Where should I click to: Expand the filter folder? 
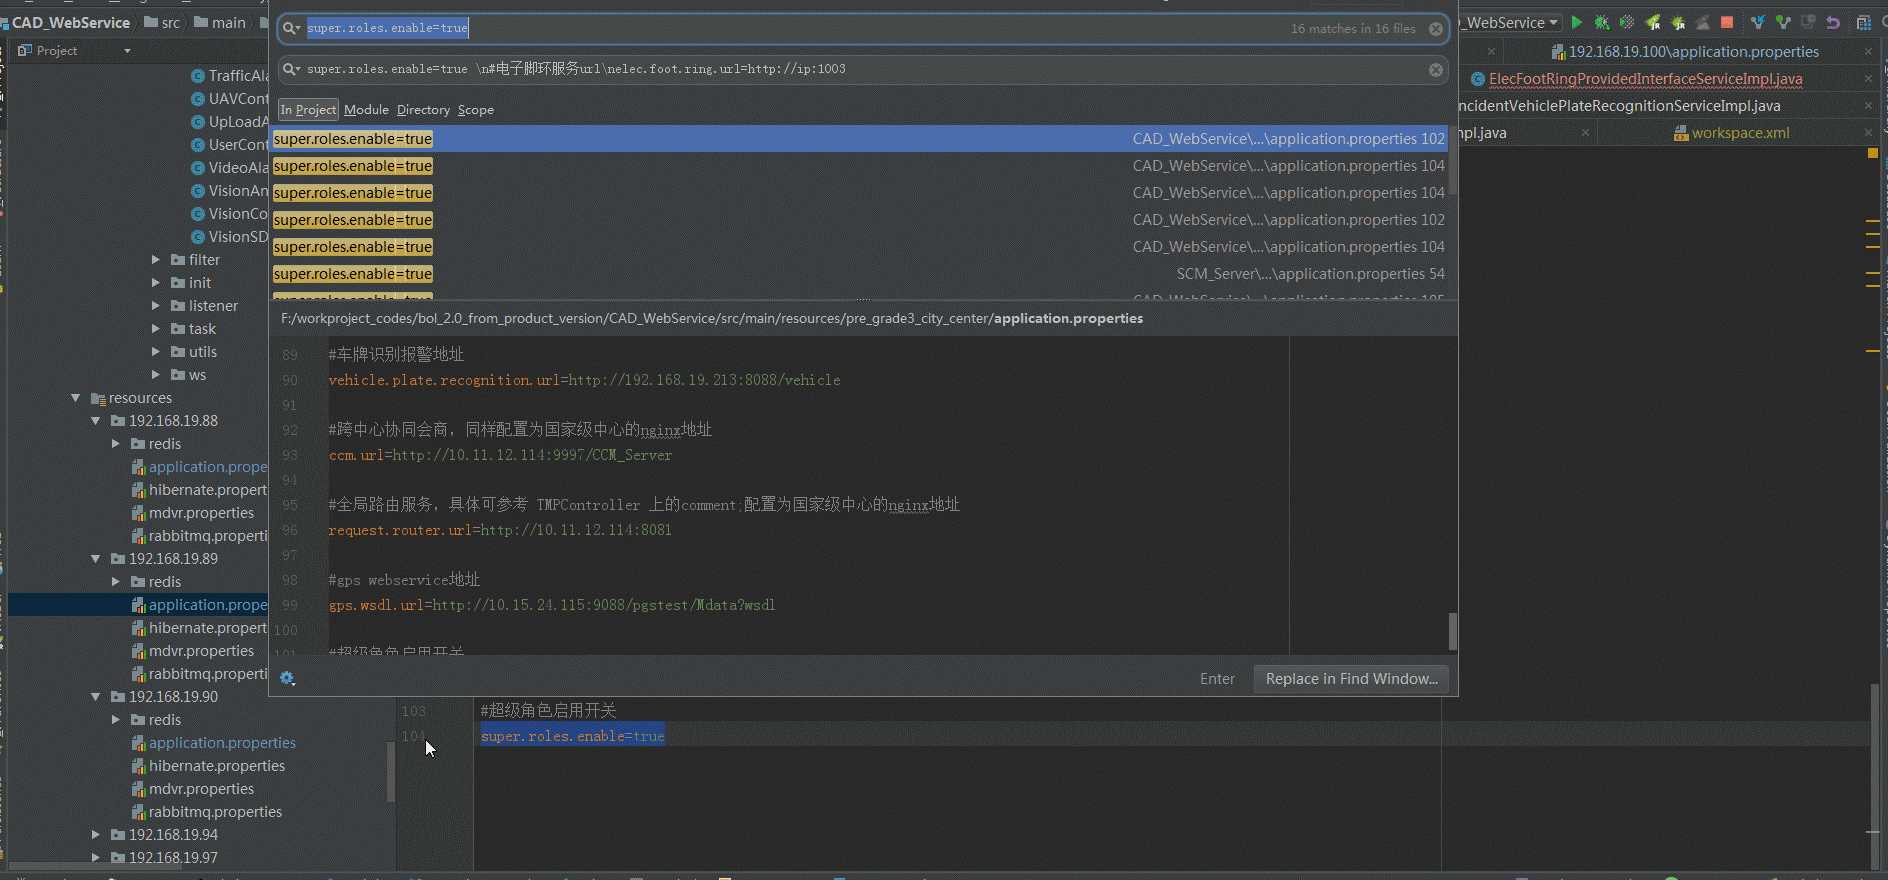pos(155,260)
